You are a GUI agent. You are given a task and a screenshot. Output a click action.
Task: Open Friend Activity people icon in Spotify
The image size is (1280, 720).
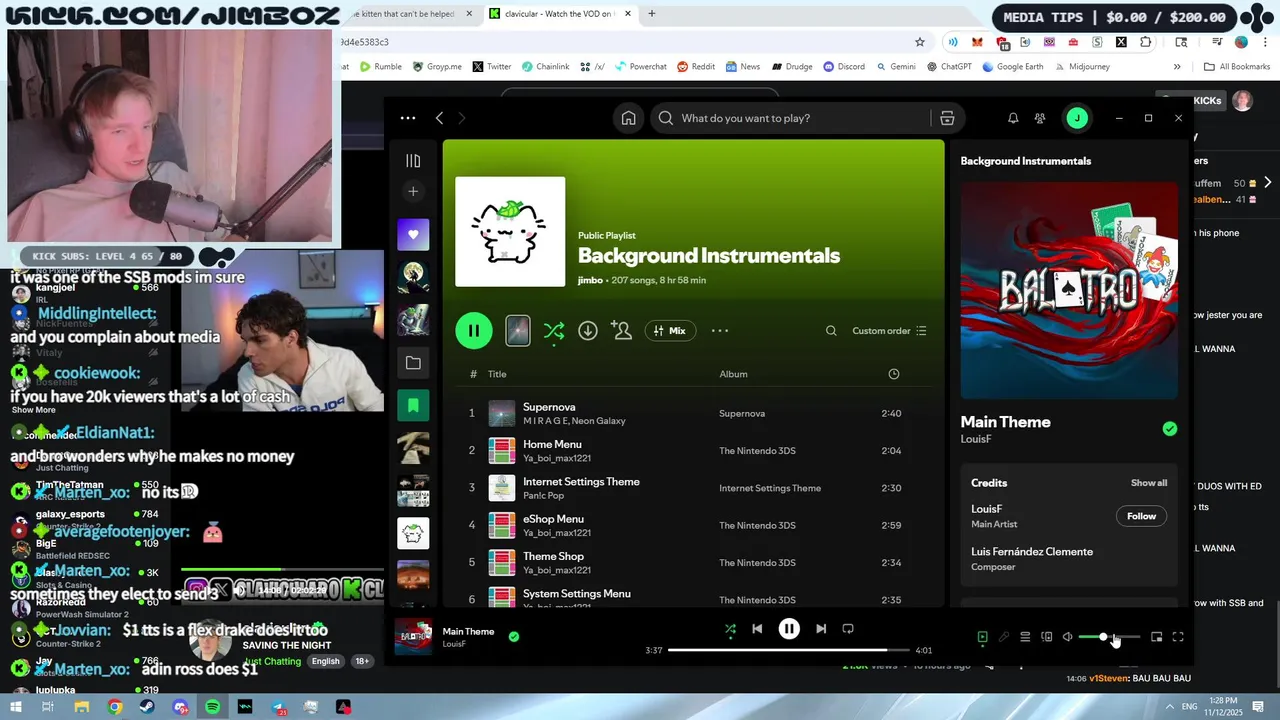click(1040, 118)
